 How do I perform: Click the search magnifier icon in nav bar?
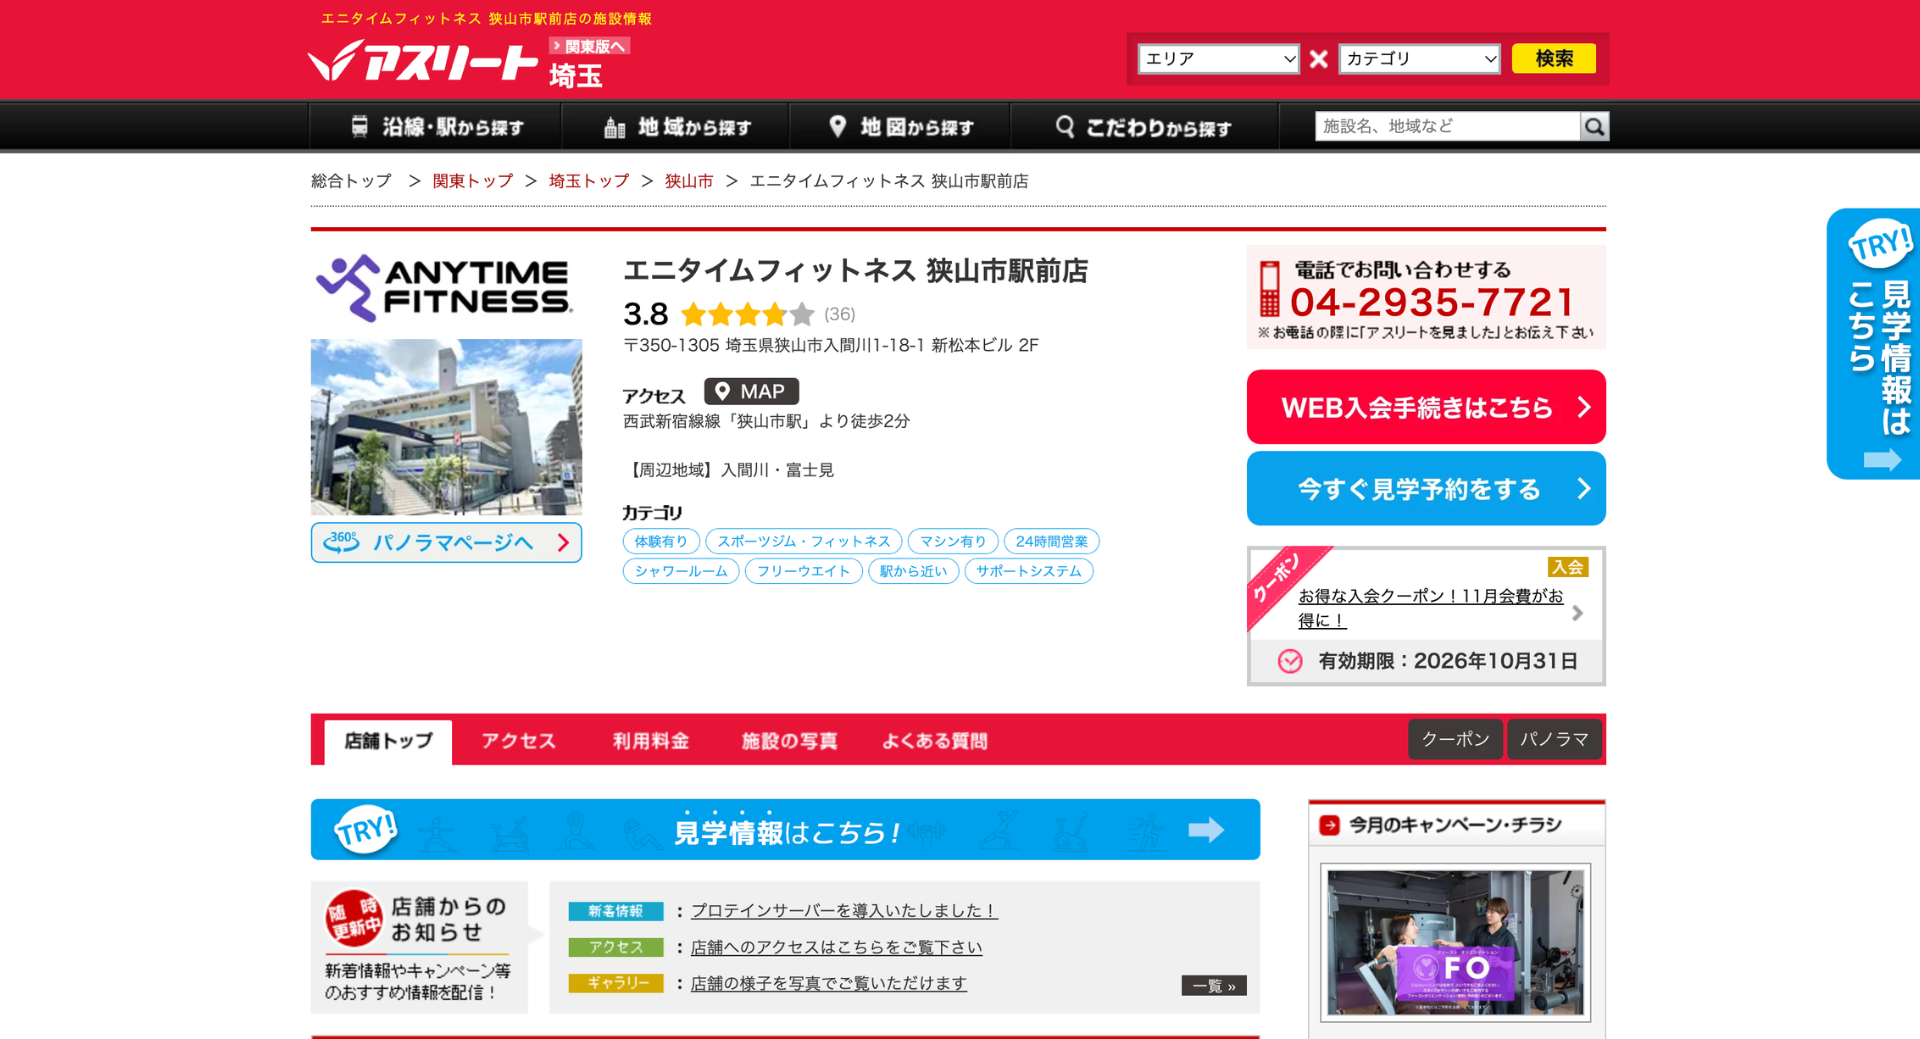point(1595,127)
